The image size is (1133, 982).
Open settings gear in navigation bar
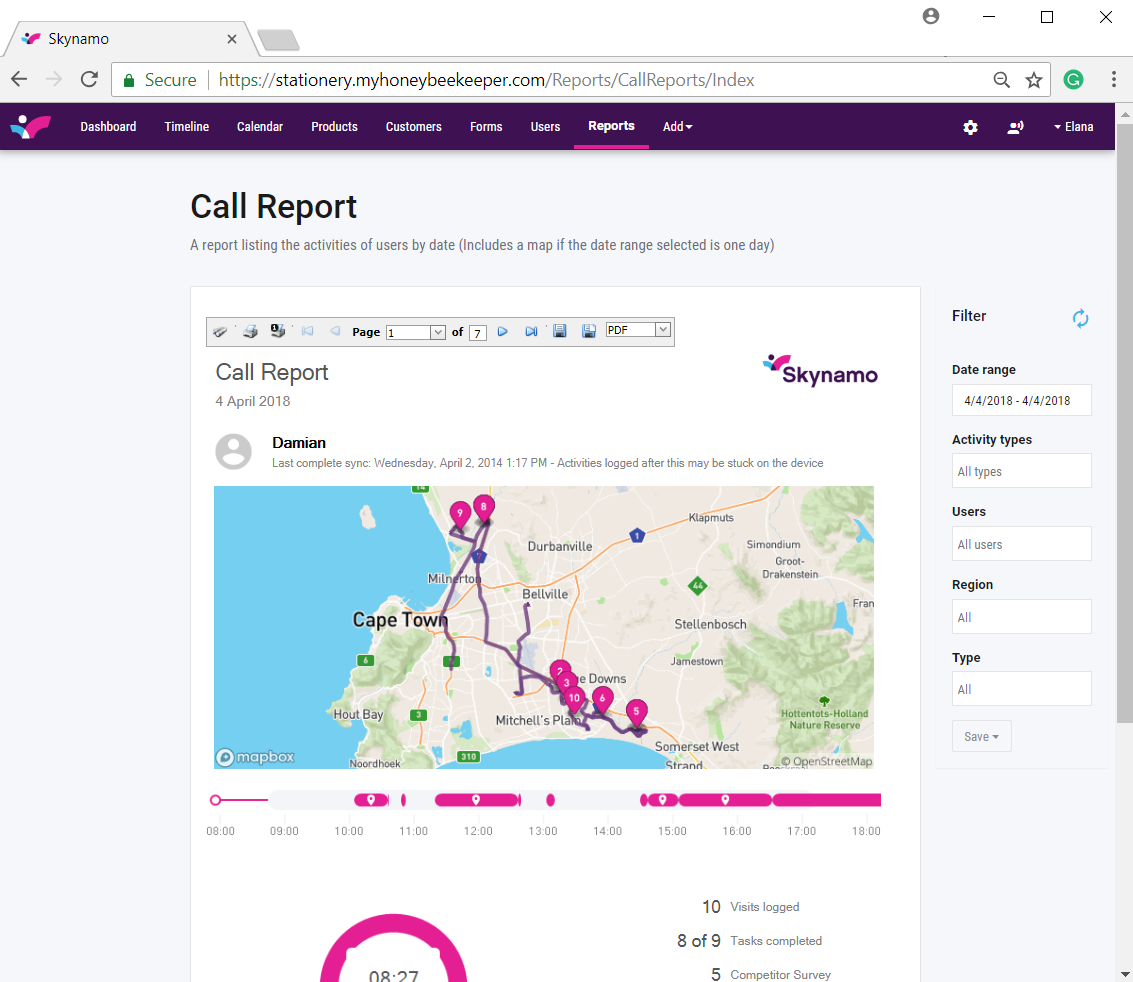970,127
